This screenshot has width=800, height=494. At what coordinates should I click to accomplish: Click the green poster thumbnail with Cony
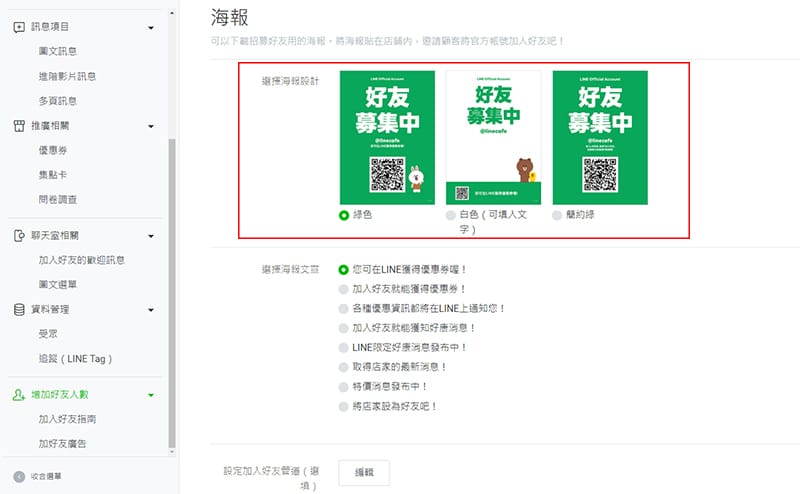point(387,137)
